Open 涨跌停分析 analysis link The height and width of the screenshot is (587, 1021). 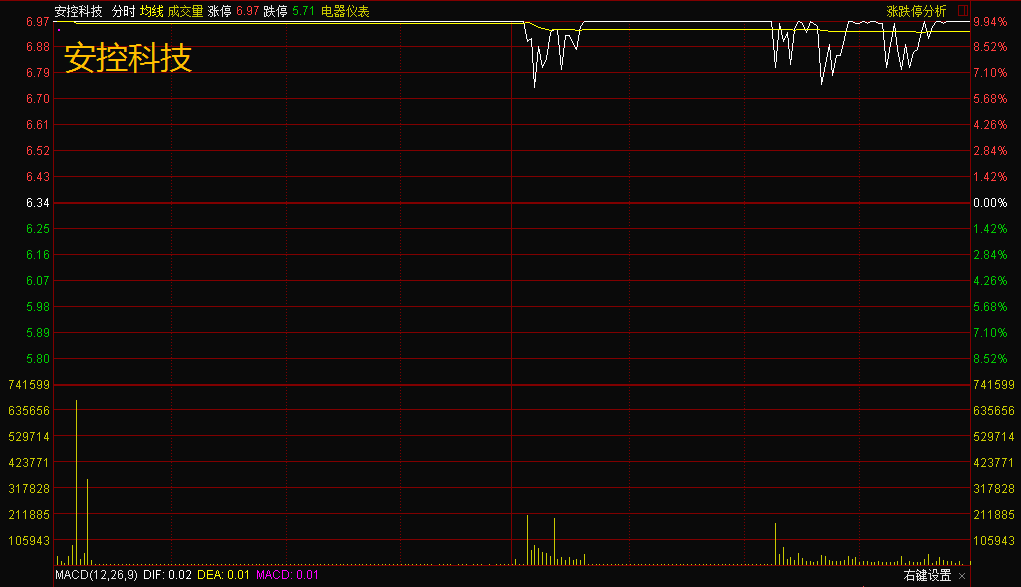916,11
